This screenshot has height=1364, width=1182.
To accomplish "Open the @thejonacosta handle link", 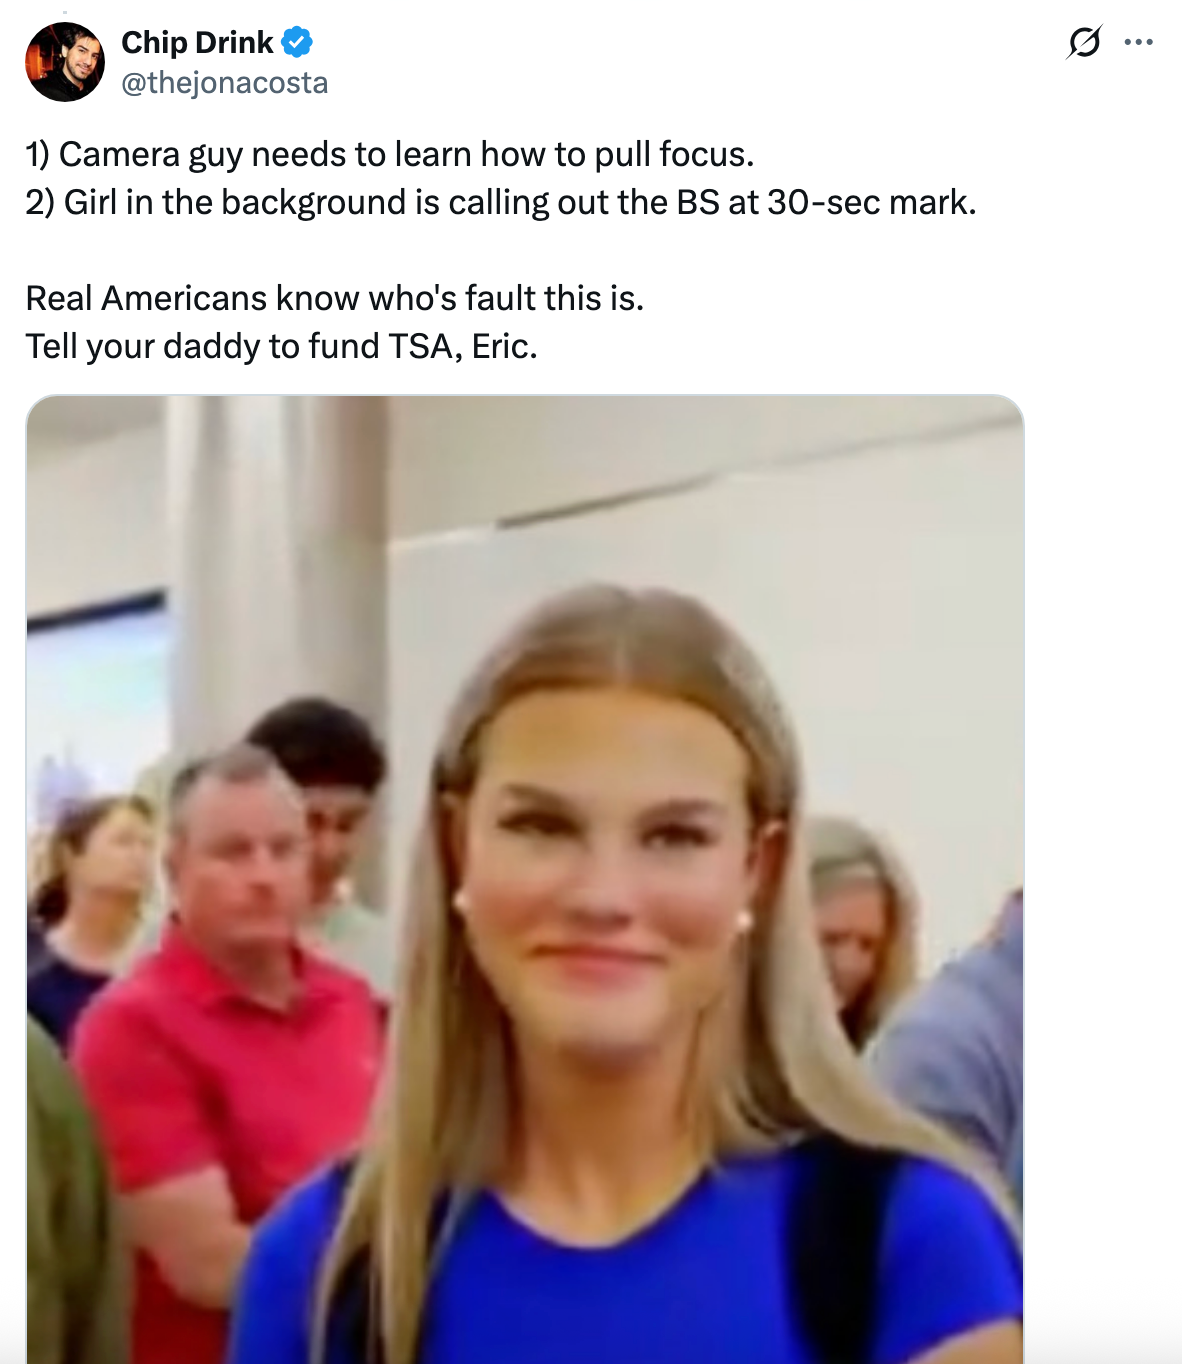I will pos(225,82).
